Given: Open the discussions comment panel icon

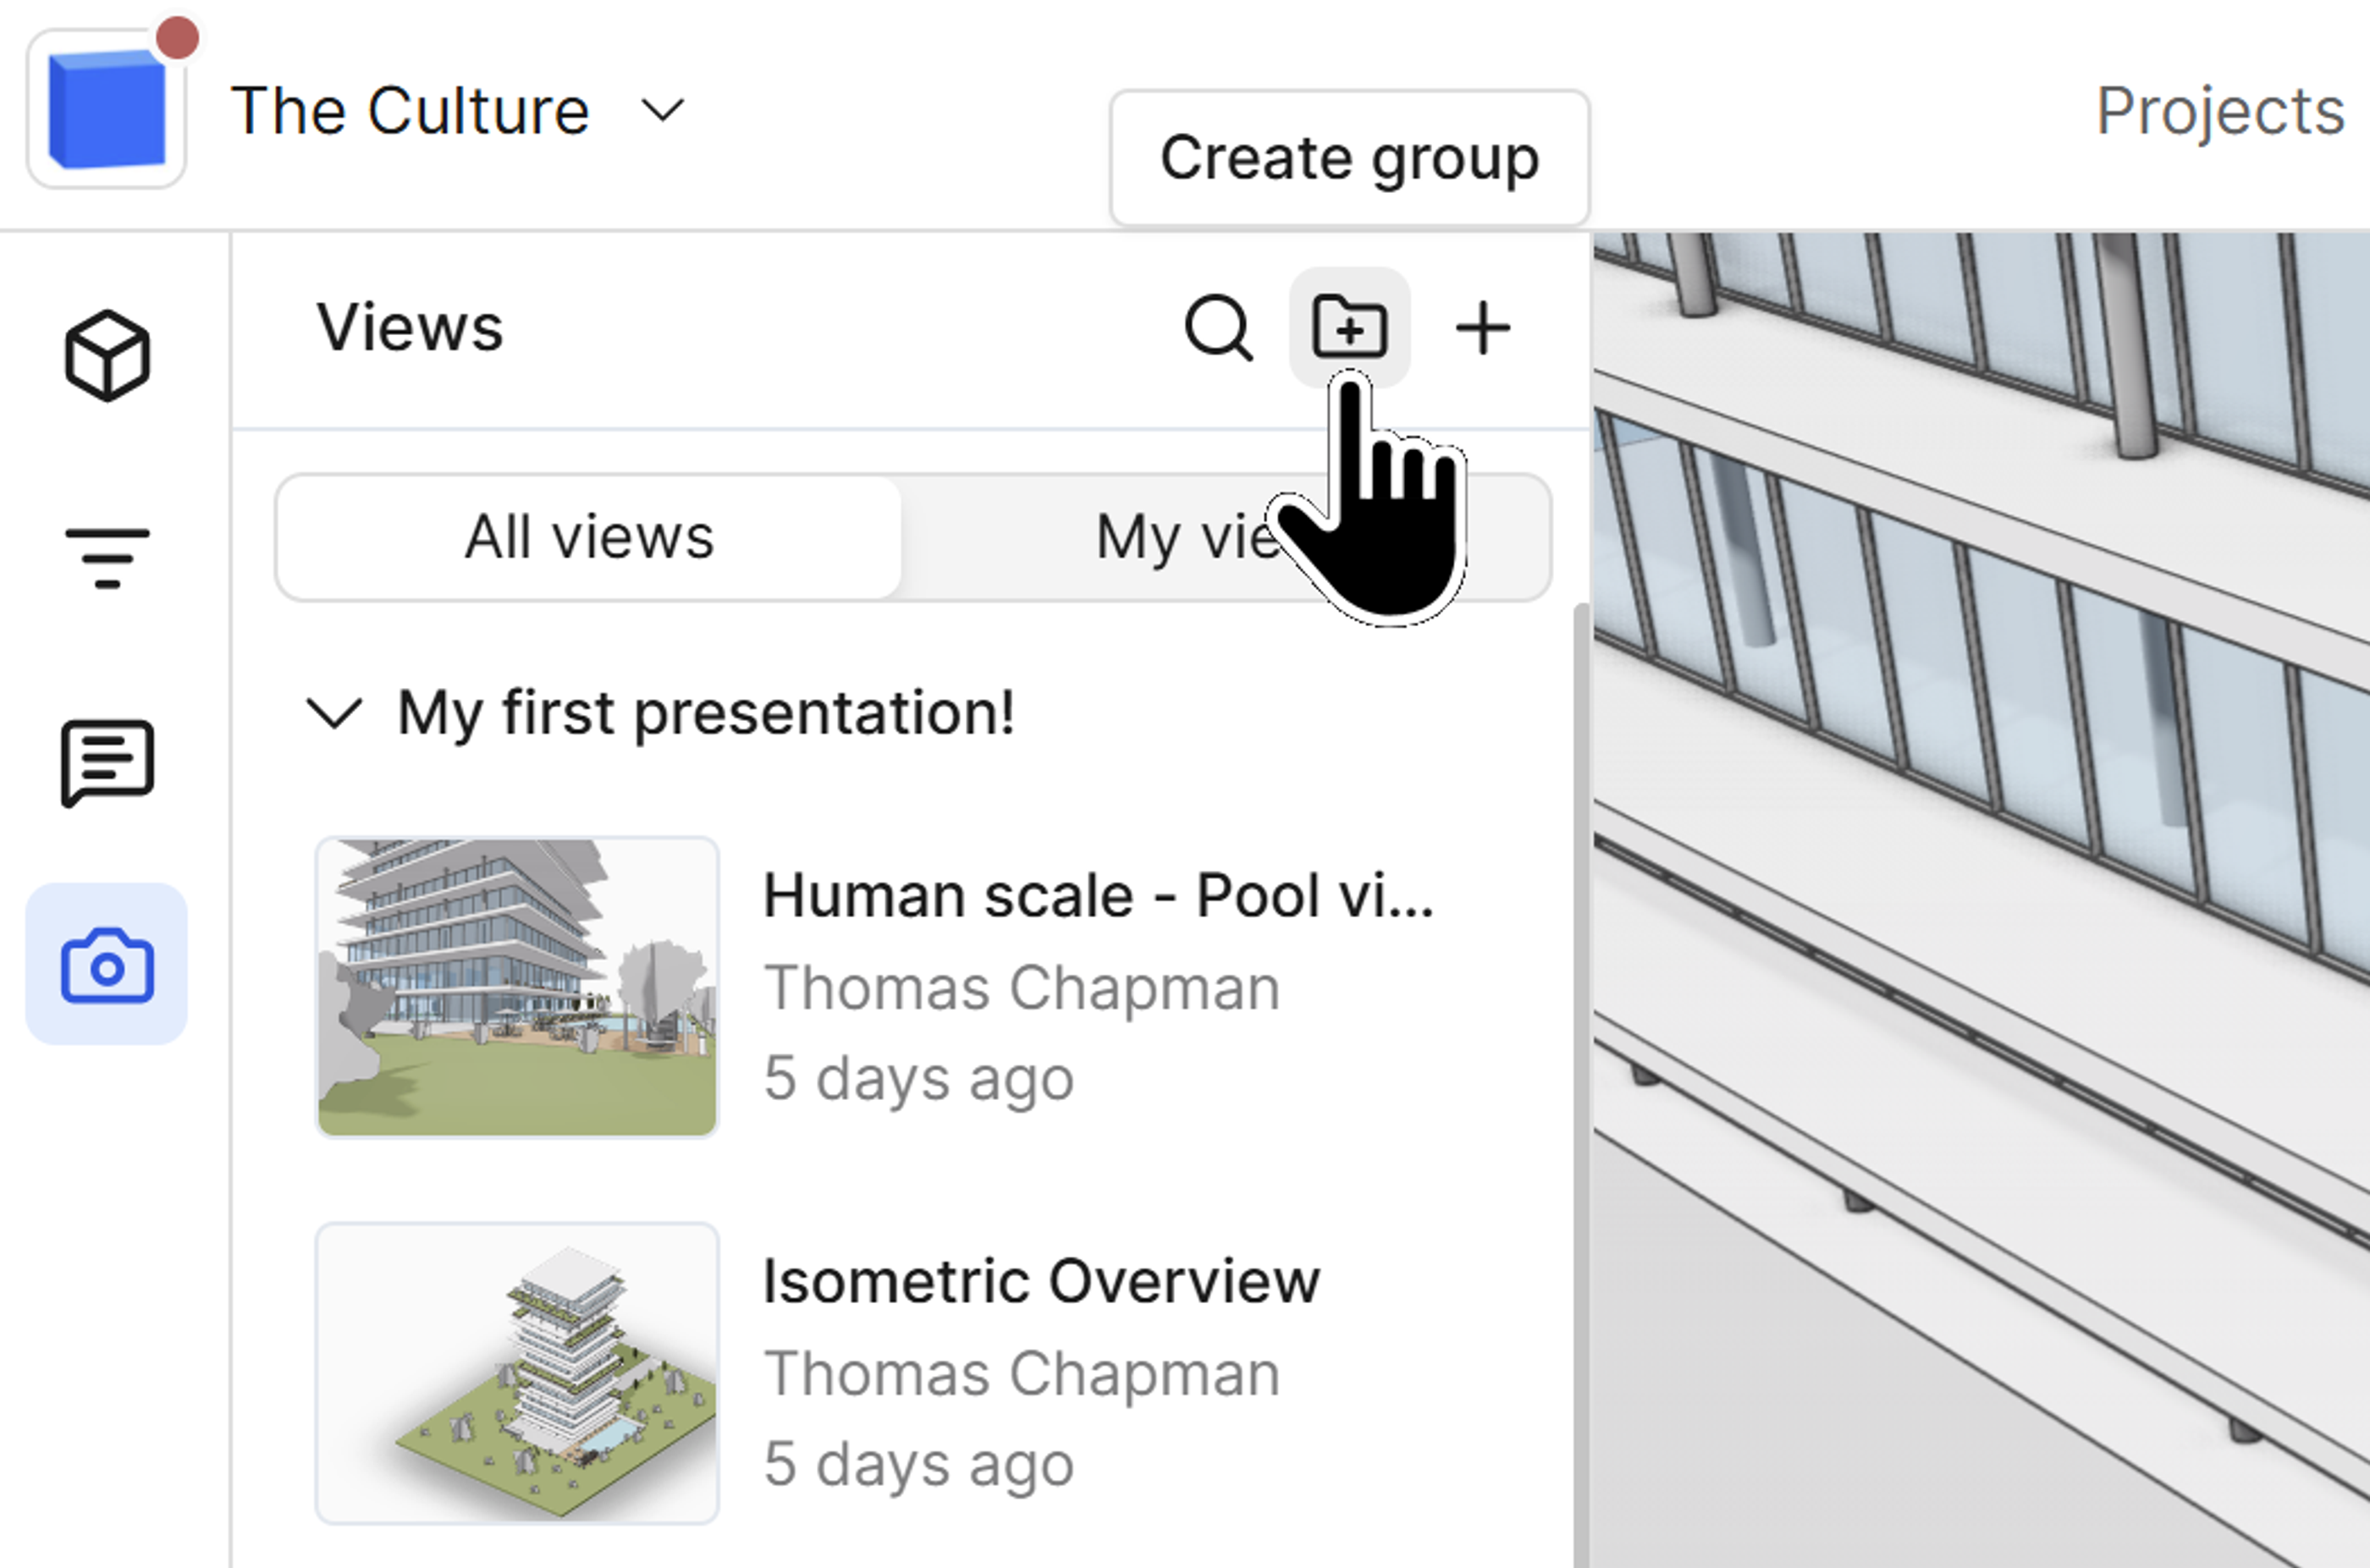Looking at the screenshot, I should (x=107, y=762).
